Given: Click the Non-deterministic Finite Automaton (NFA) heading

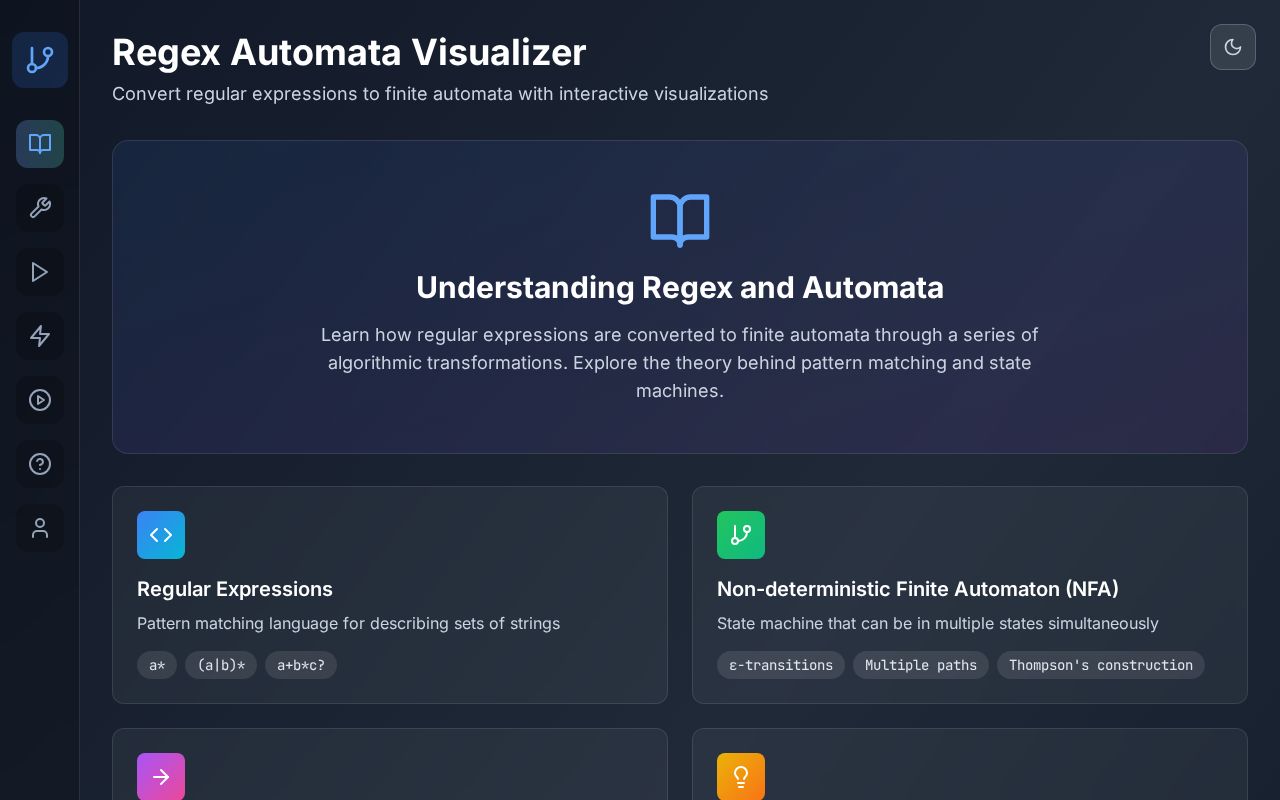Looking at the screenshot, I should pos(918,589).
